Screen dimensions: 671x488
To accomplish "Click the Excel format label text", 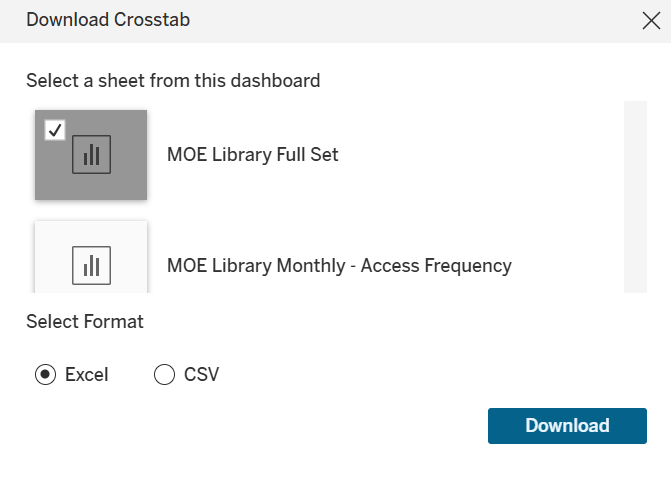I will pyautogui.click(x=87, y=375).
